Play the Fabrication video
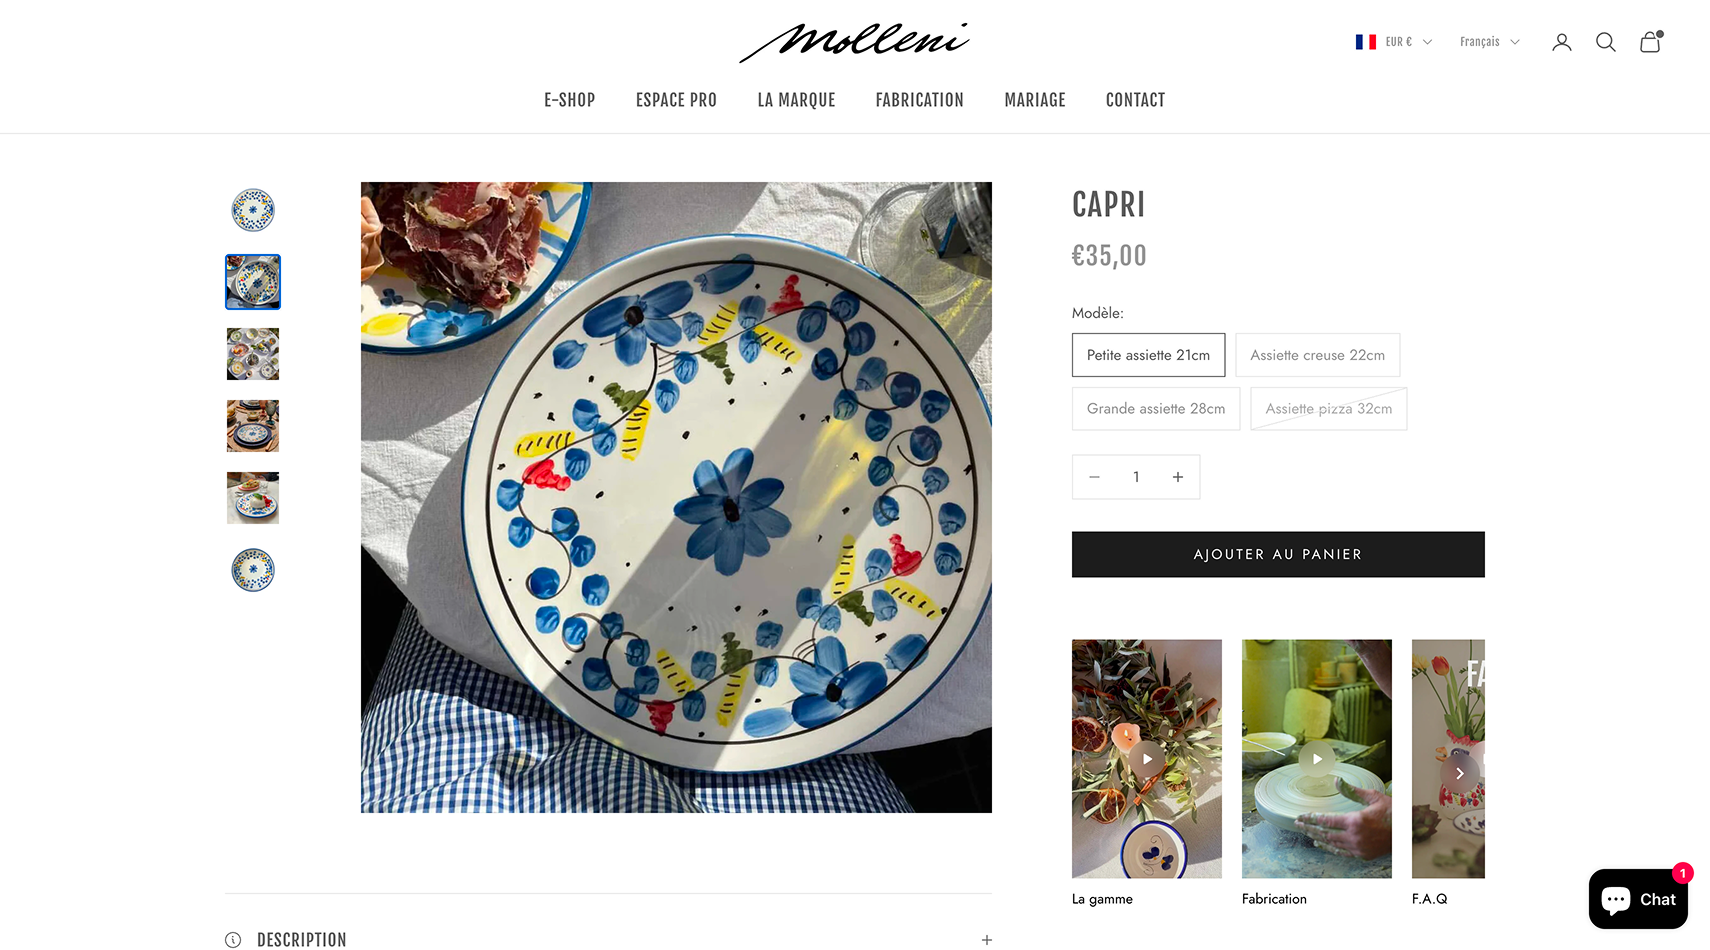Image resolution: width=1710 pixels, height=950 pixels. pos(1317,759)
